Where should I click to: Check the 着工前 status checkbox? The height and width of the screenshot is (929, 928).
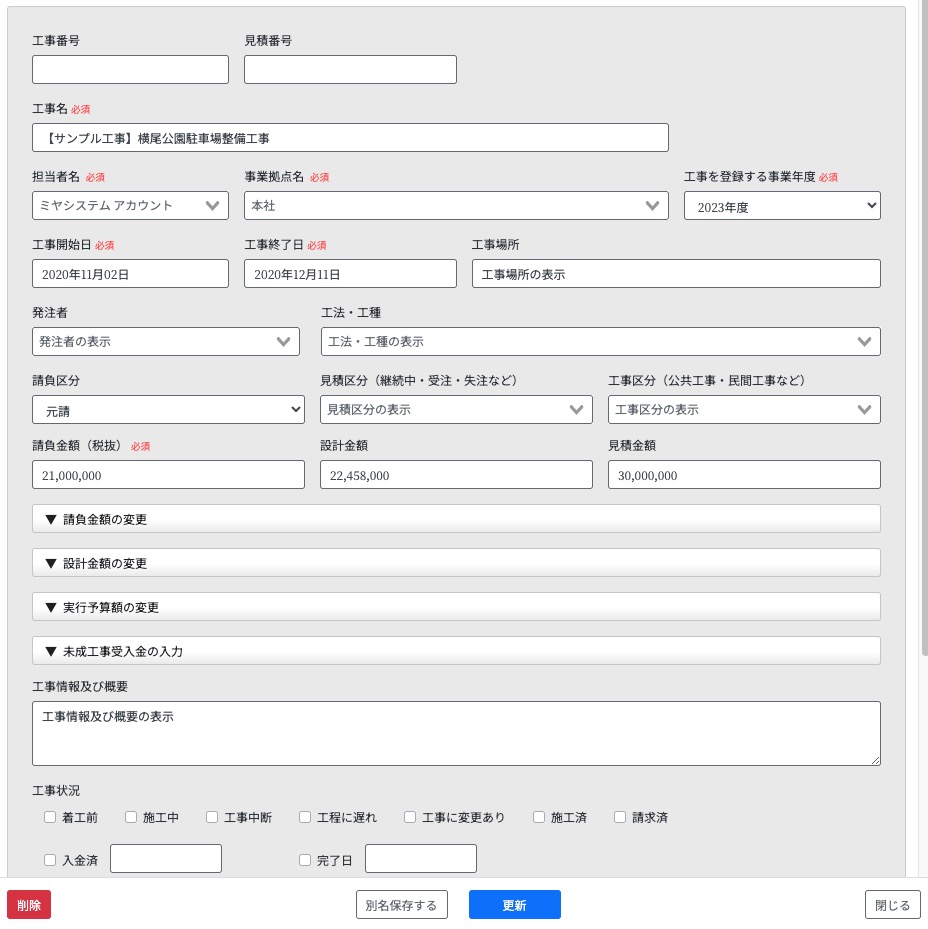[50, 817]
